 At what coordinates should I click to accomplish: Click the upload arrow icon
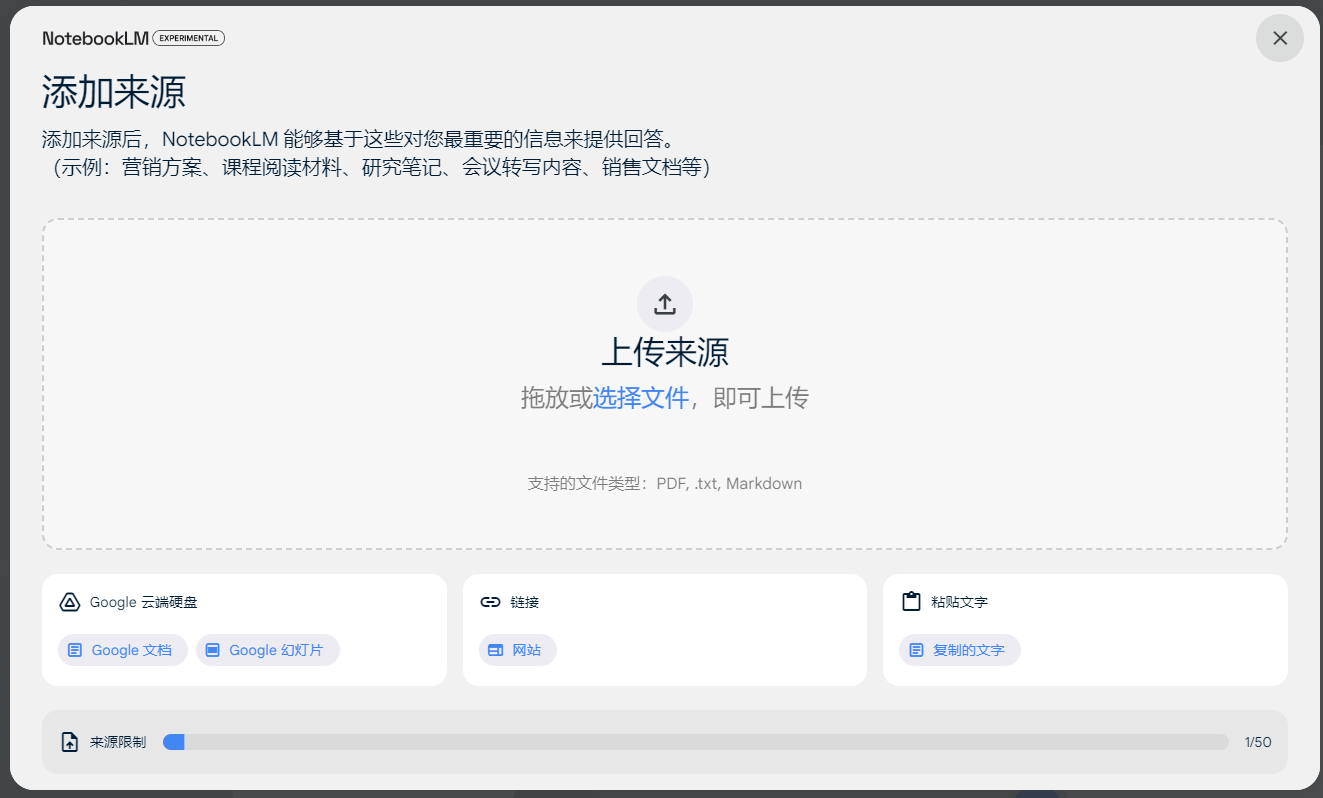point(665,304)
